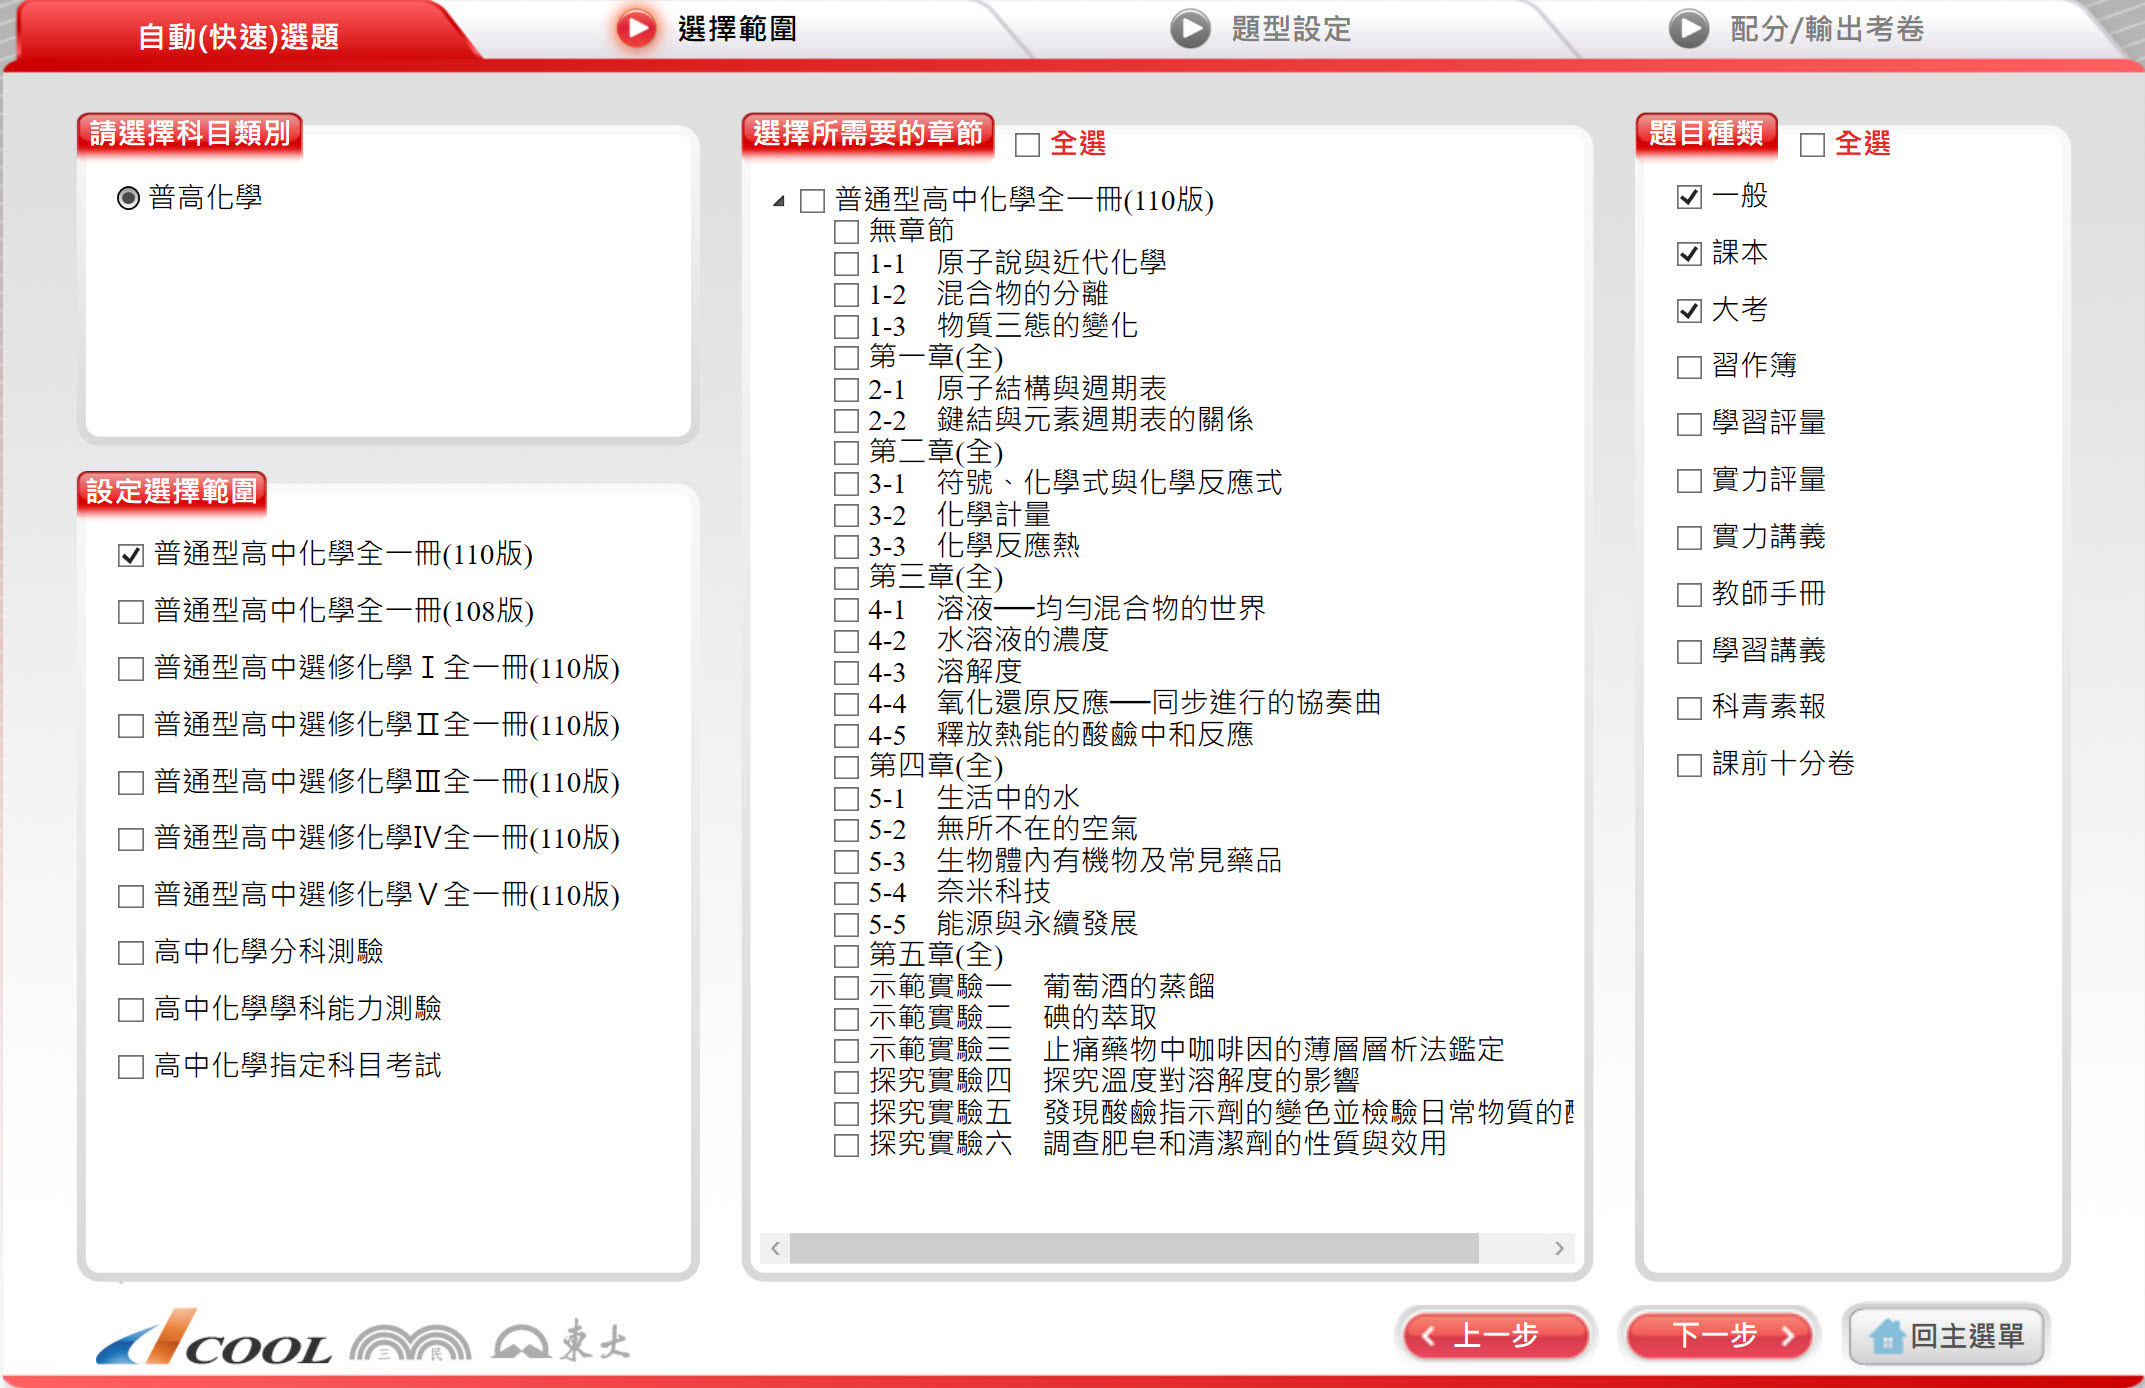Image resolution: width=2145 pixels, height=1388 pixels.
Task: Click the play icon beside 選擇範圍
Action: (x=636, y=28)
